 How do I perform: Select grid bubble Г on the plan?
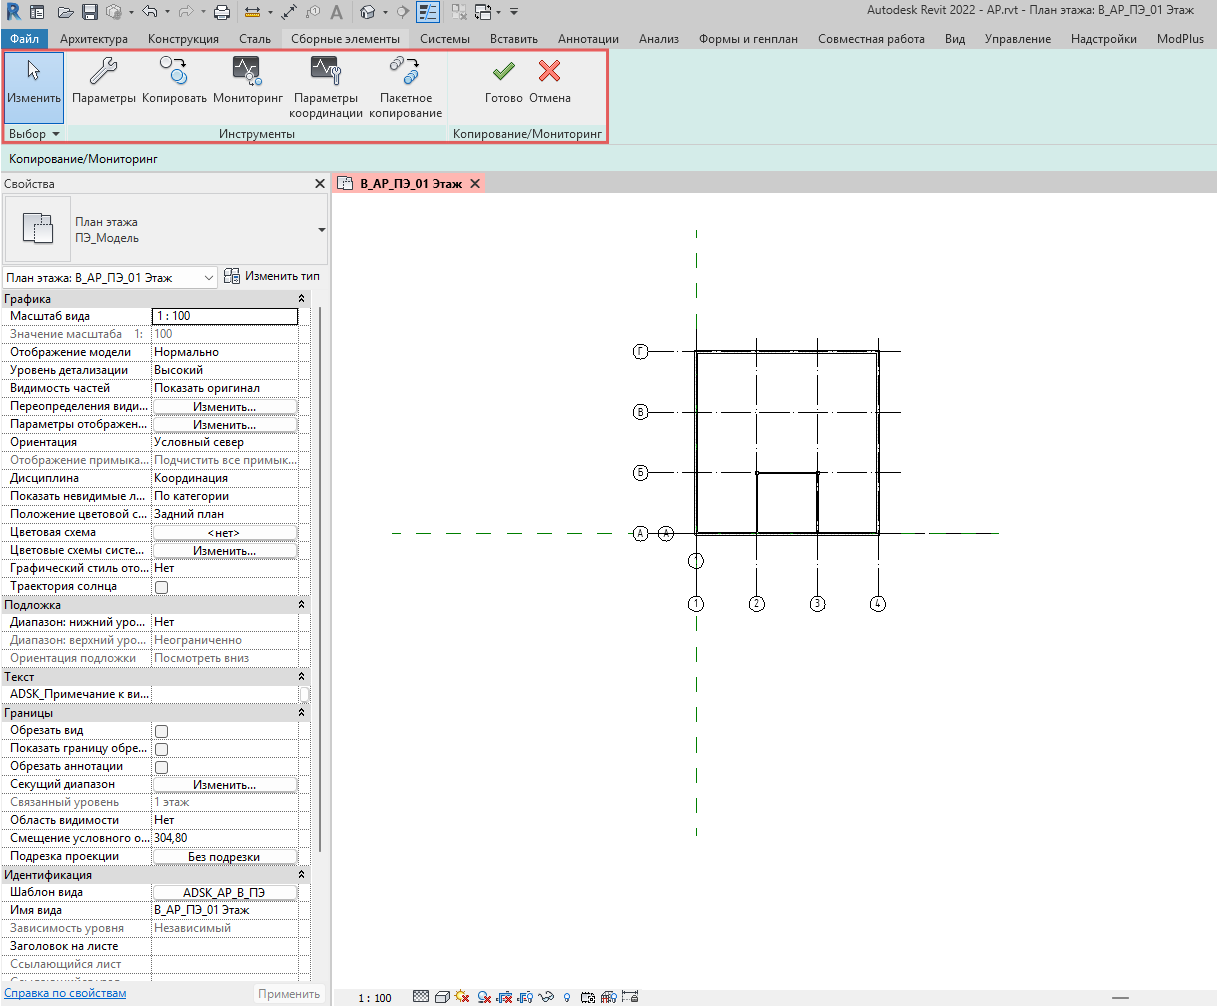click(642, 352)
